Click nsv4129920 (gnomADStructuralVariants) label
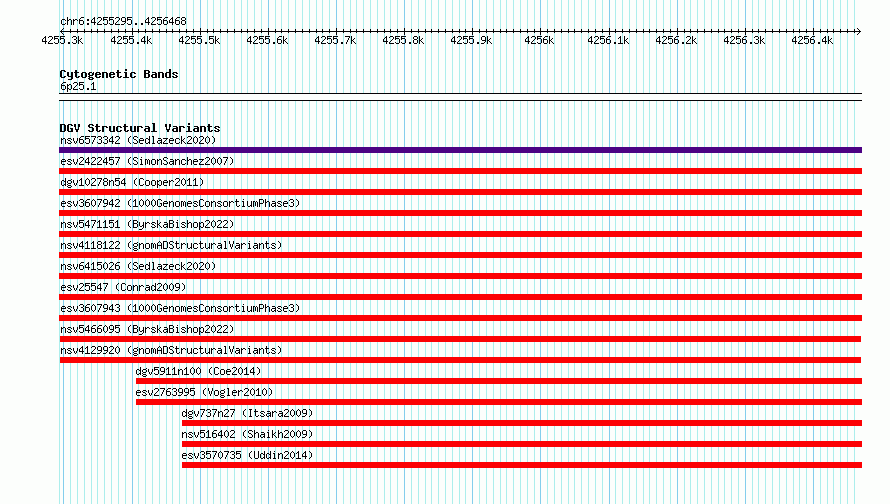Viewport: 890px width, 504px height. (171, 350)
